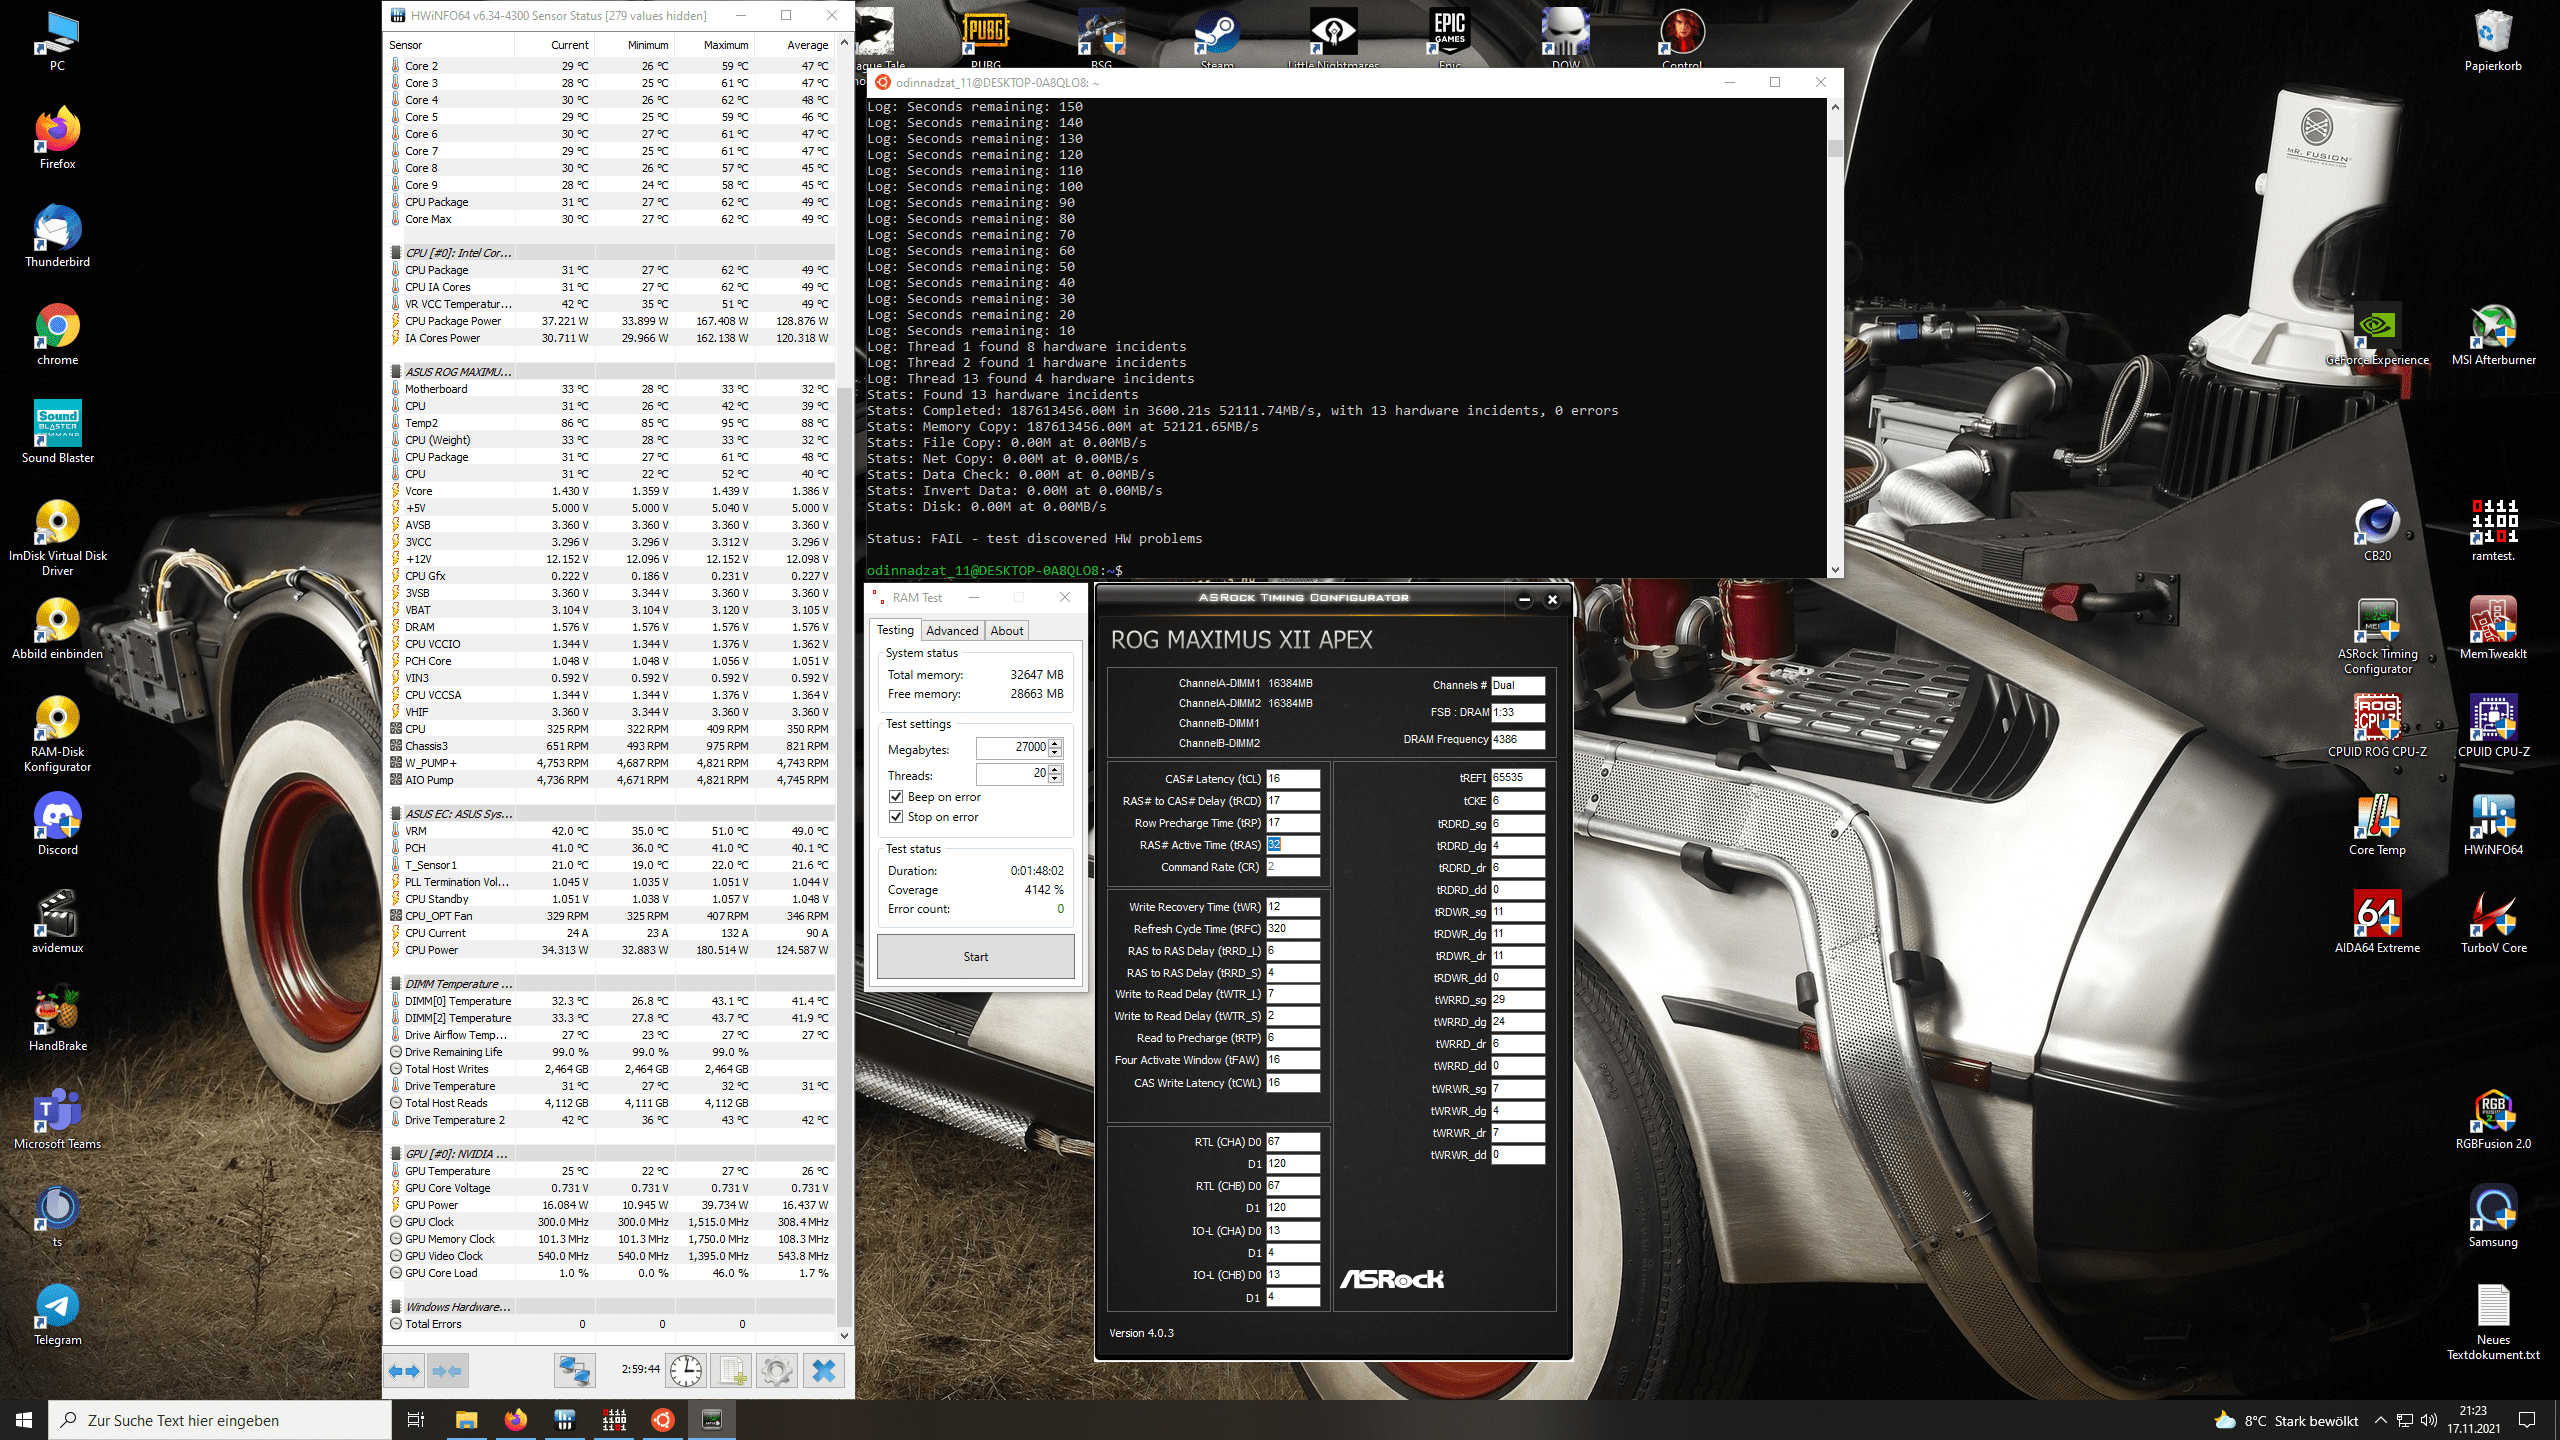The width and height of the screenshot is (2560, 1440).
Task: Open the About tab in RAM Test
Action: 1007,631
